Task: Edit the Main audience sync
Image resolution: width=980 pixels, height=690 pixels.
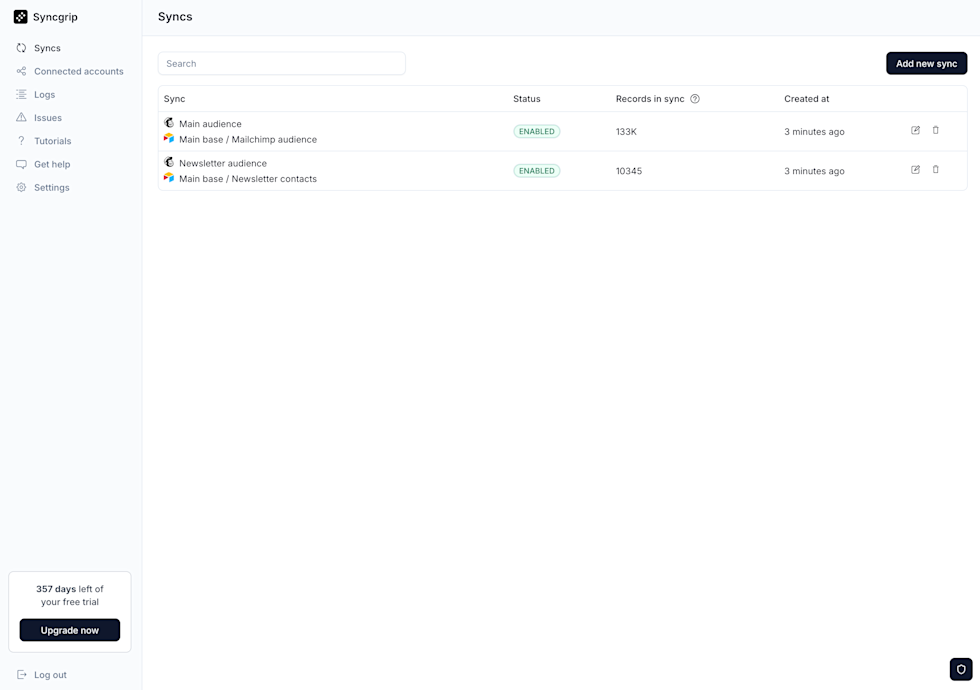Action: 915,130
